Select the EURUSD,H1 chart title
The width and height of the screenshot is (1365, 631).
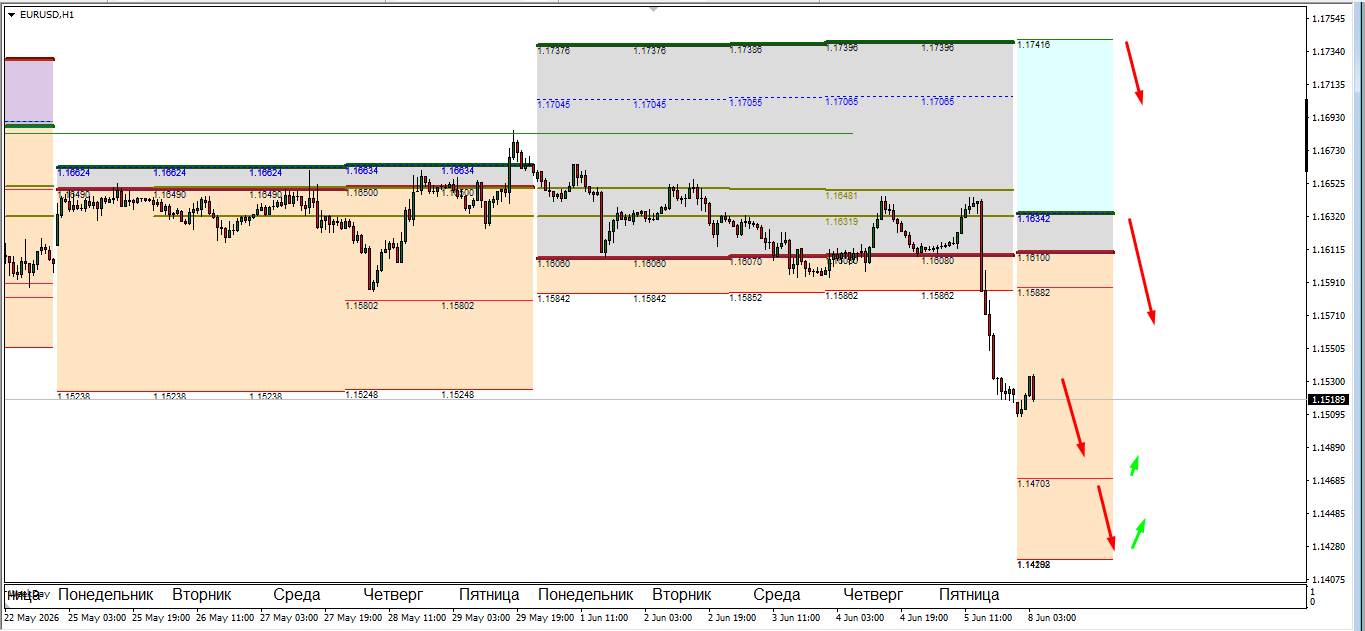pyautogui.click(x=47, y=15)
